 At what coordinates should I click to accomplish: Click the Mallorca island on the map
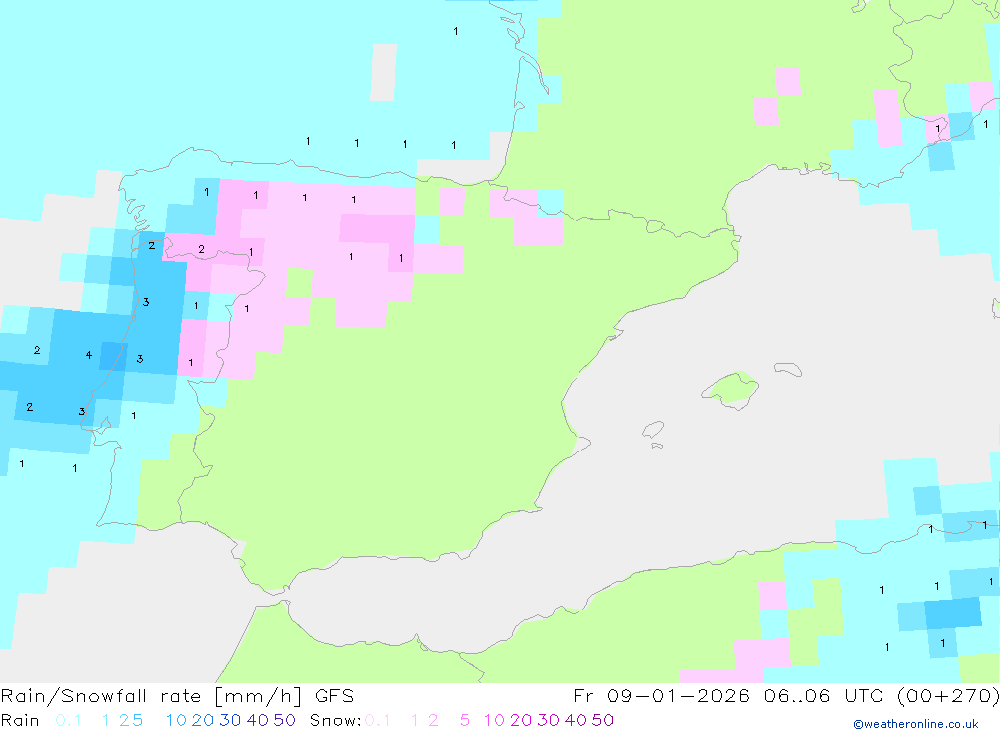point(731,389)
